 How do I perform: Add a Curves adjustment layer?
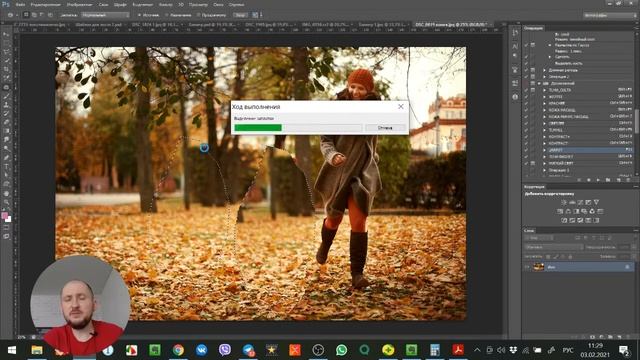coord(580,202)
